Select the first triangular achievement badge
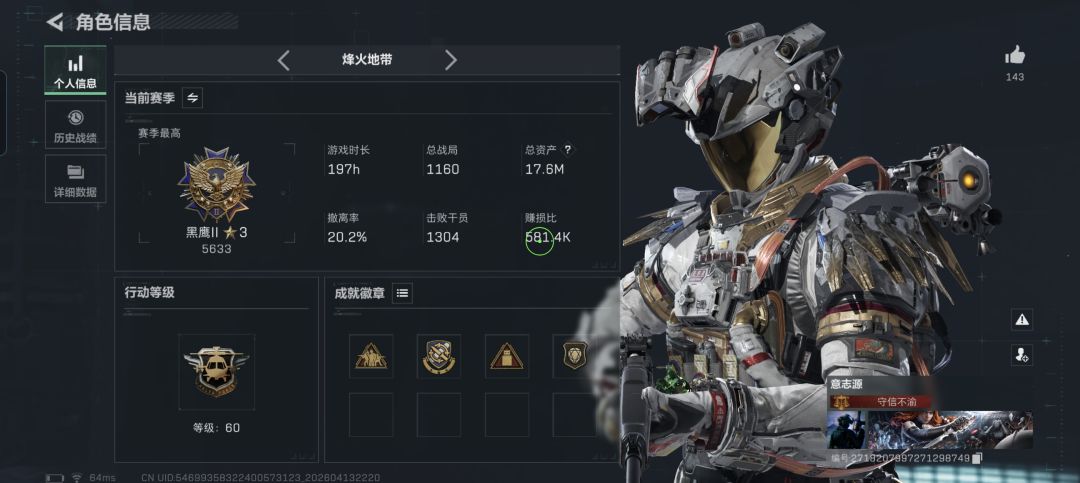The image size is (1080, 483). click(371, 356)
